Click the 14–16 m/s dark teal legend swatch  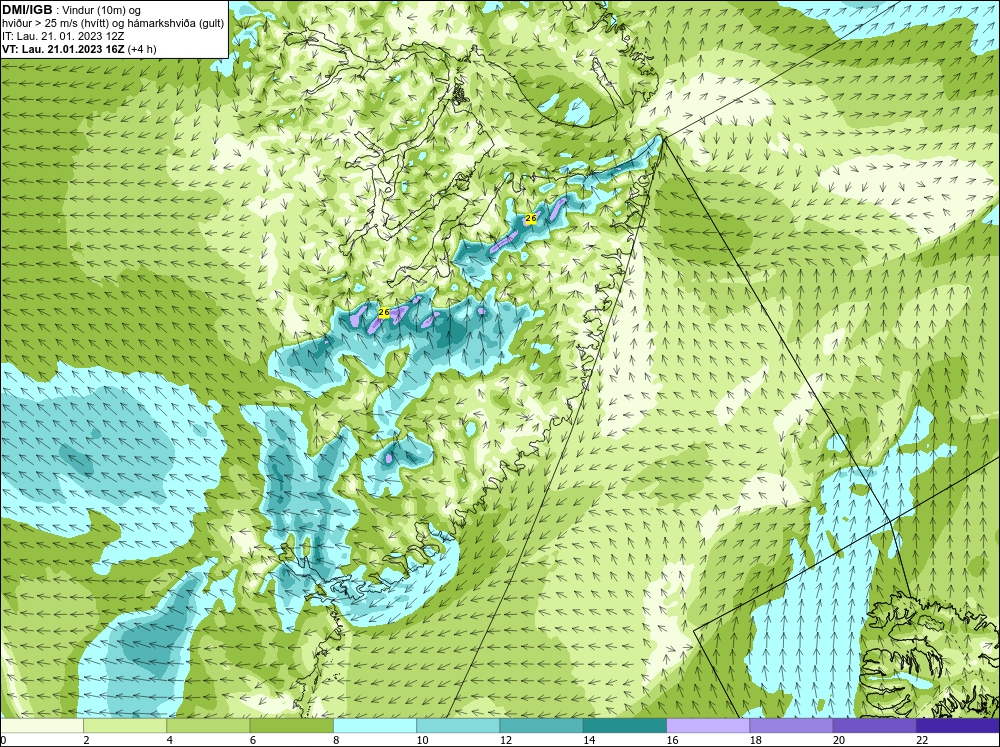(x=625, y=726)
